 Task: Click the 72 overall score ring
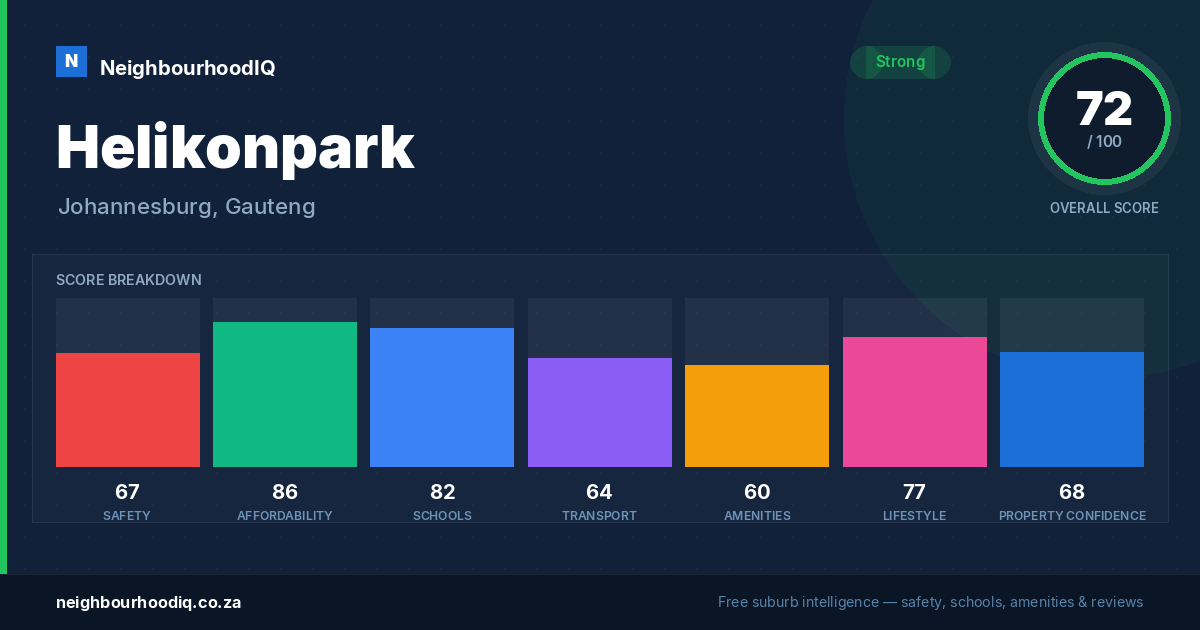tap(1104, 118)
